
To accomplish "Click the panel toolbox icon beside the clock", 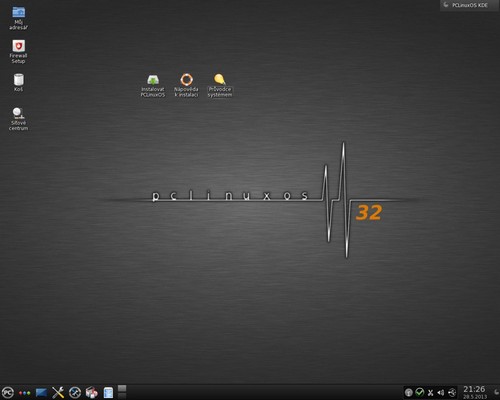I will 496,392.
